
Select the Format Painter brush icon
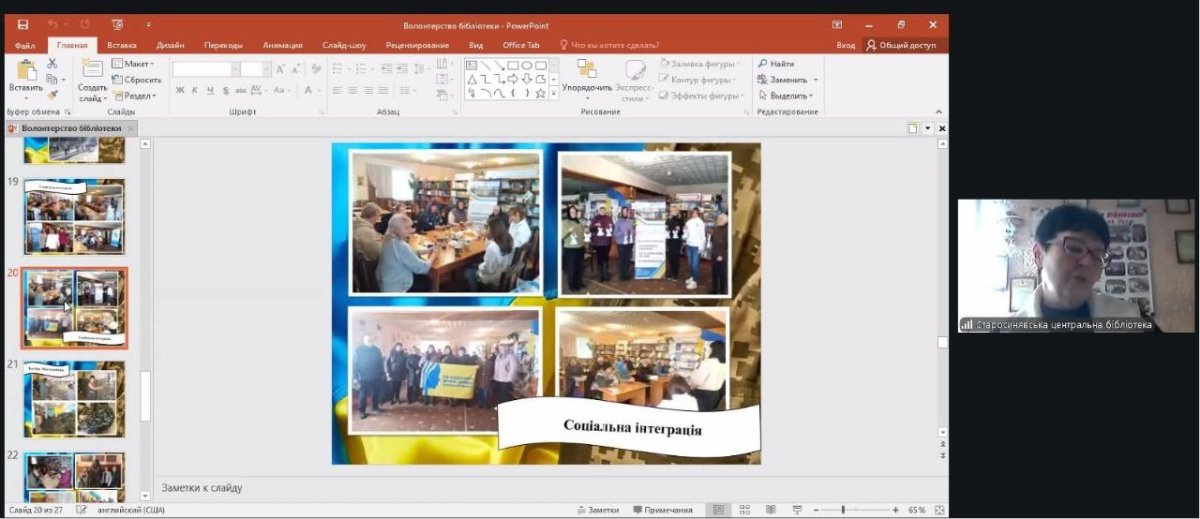[x=52, y=96]
